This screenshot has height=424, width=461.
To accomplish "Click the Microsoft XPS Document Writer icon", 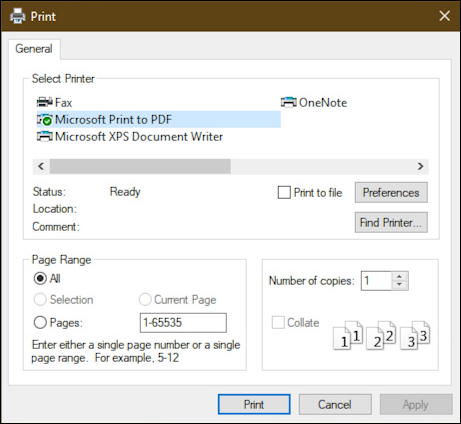I will 44,136.
